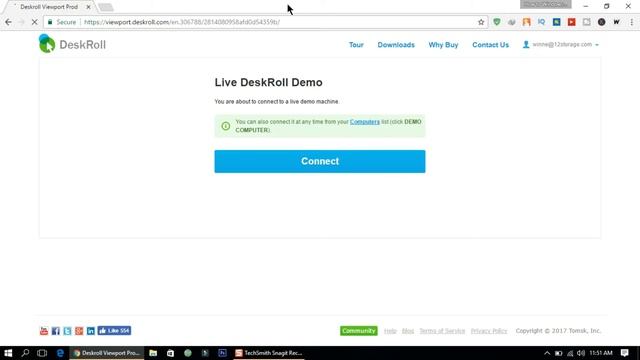Click the gray cloud extension icon

coord(511,22)
